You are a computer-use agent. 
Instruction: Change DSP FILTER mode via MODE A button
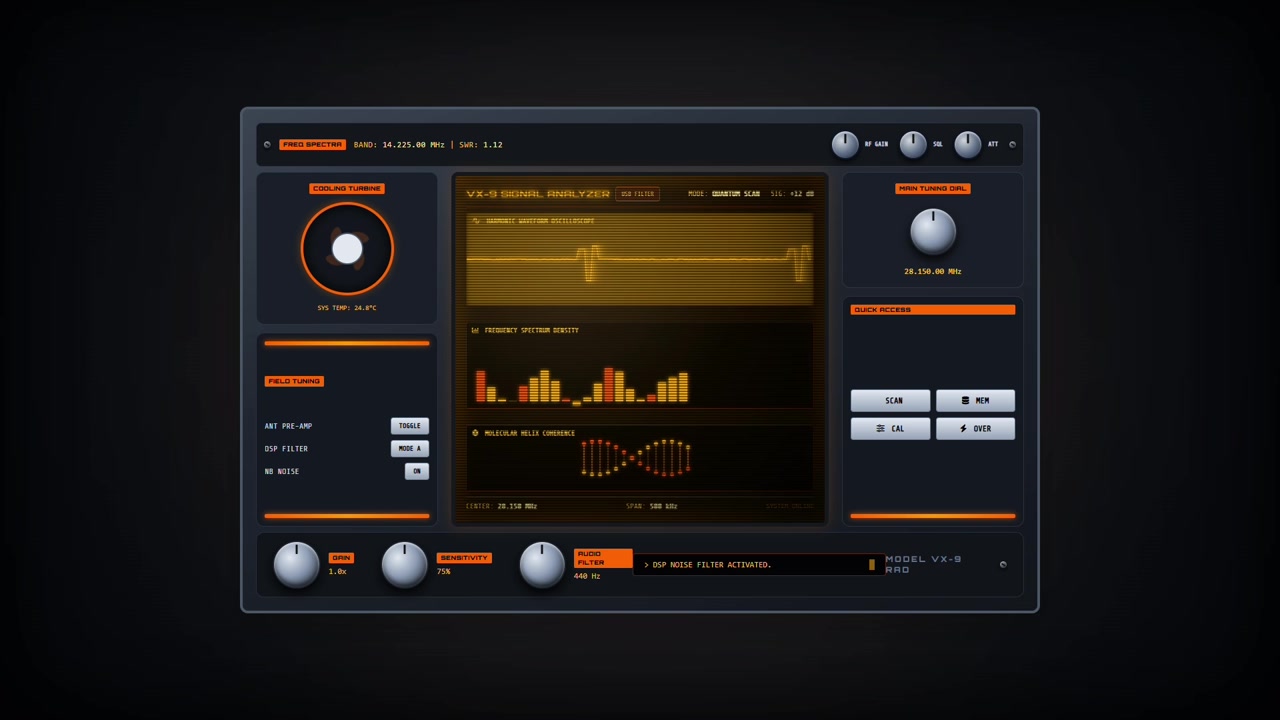coord(410,448)
